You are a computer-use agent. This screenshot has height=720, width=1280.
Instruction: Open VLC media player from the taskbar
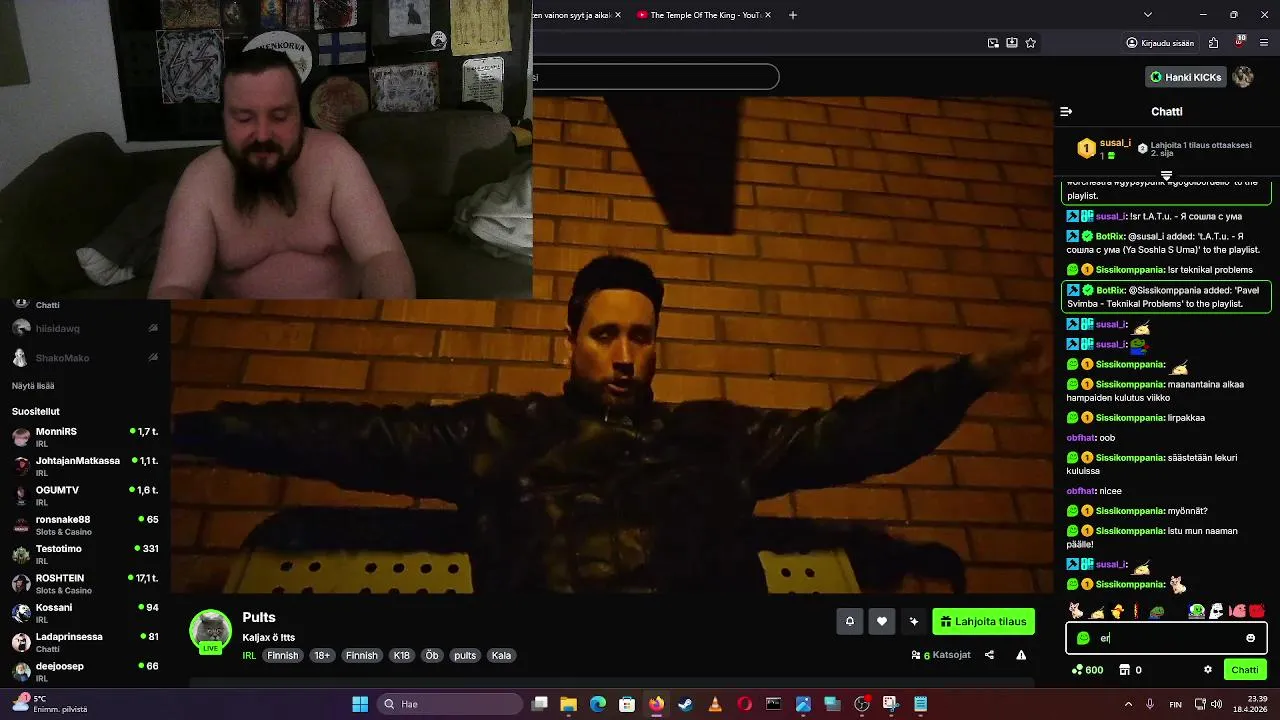click(715, 704)
